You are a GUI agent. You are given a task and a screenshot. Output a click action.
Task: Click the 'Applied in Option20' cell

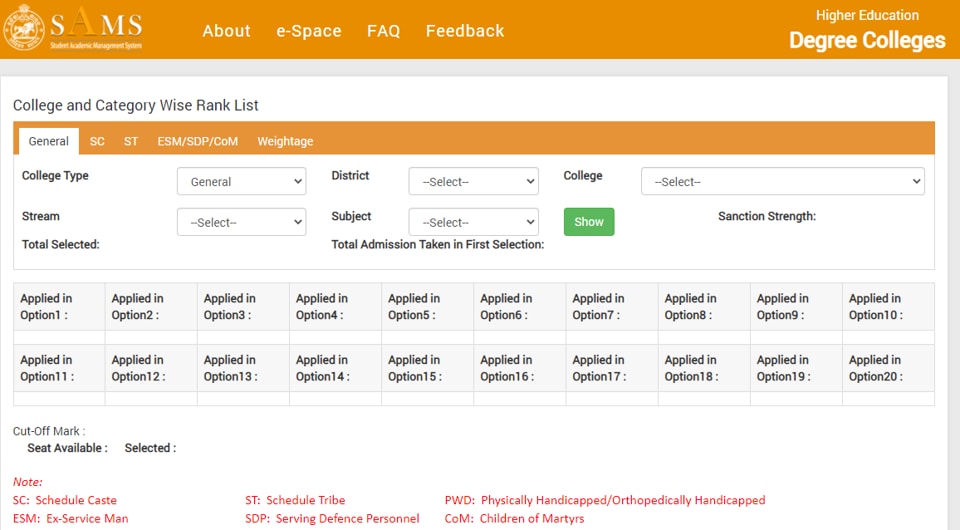pyautogui.click(x=888, y=368)
